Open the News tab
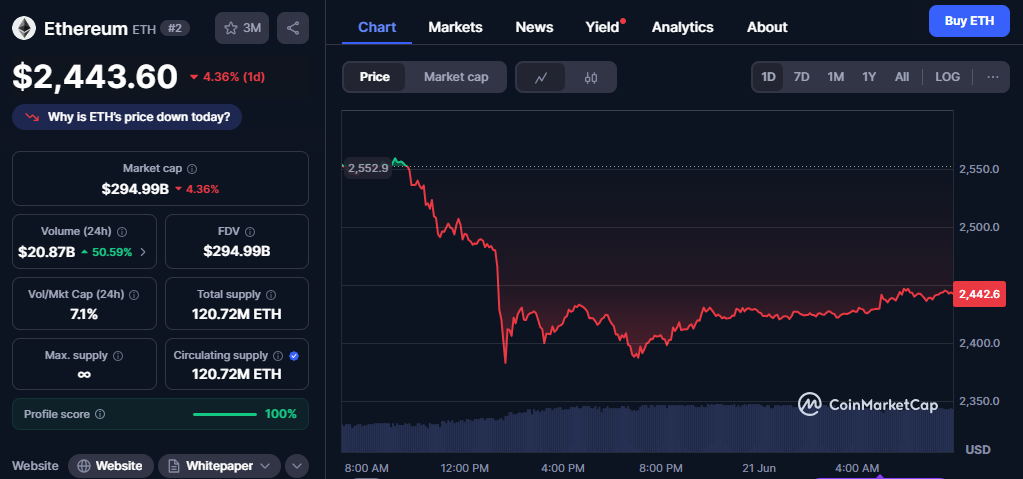This screenshot has width=1023, height=479. click(x=534, y=27)
